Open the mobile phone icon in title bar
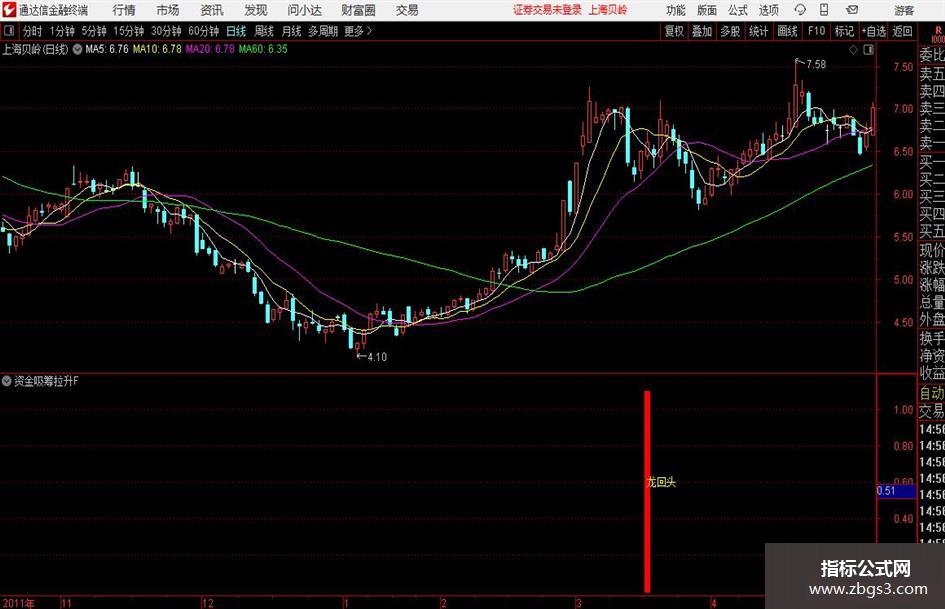Viewport: 945px width, 609px height. 824,10
